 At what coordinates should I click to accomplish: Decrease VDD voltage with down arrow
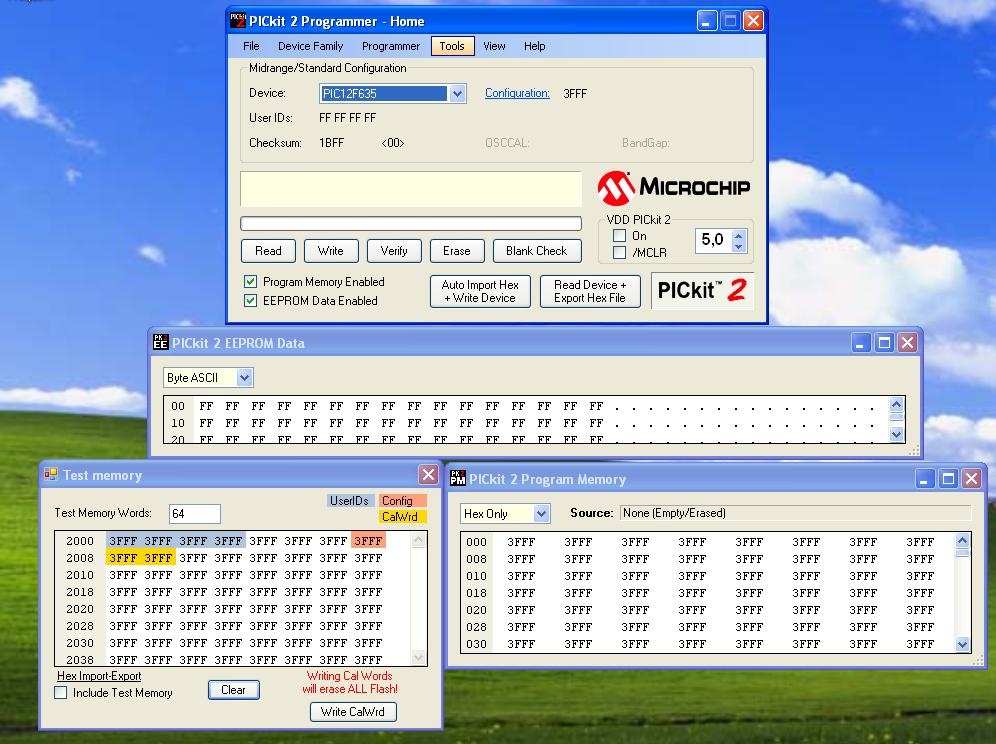click(738, 247)
